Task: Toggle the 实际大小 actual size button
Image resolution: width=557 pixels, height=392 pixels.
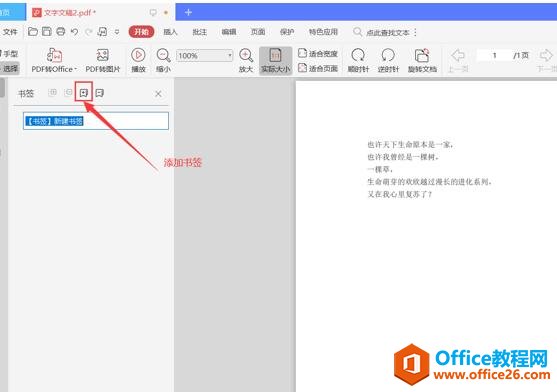Action: [276, 61]
